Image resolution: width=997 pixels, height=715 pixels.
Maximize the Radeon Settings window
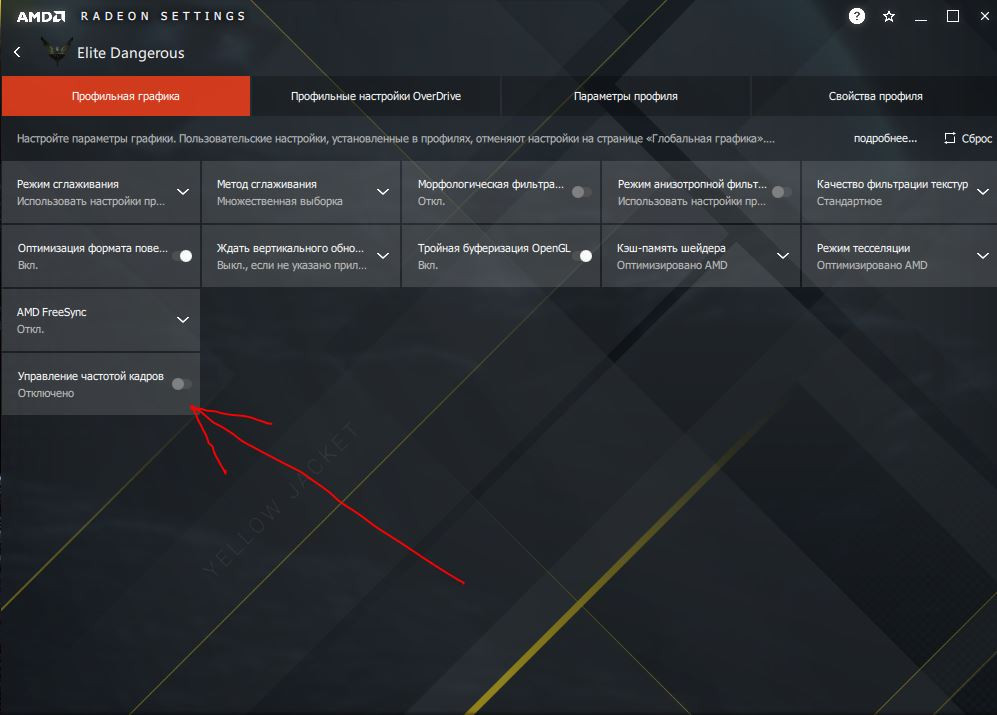point(952,17)
